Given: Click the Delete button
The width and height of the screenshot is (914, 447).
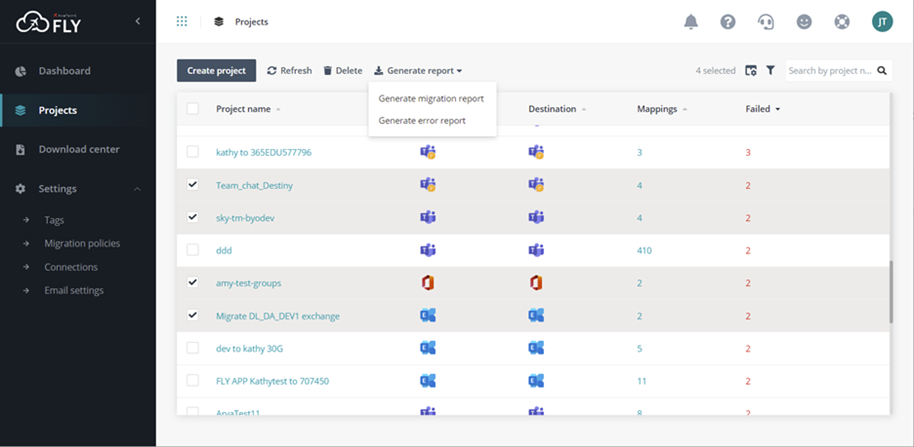Looking at the screenshot, I should (343, 71).
